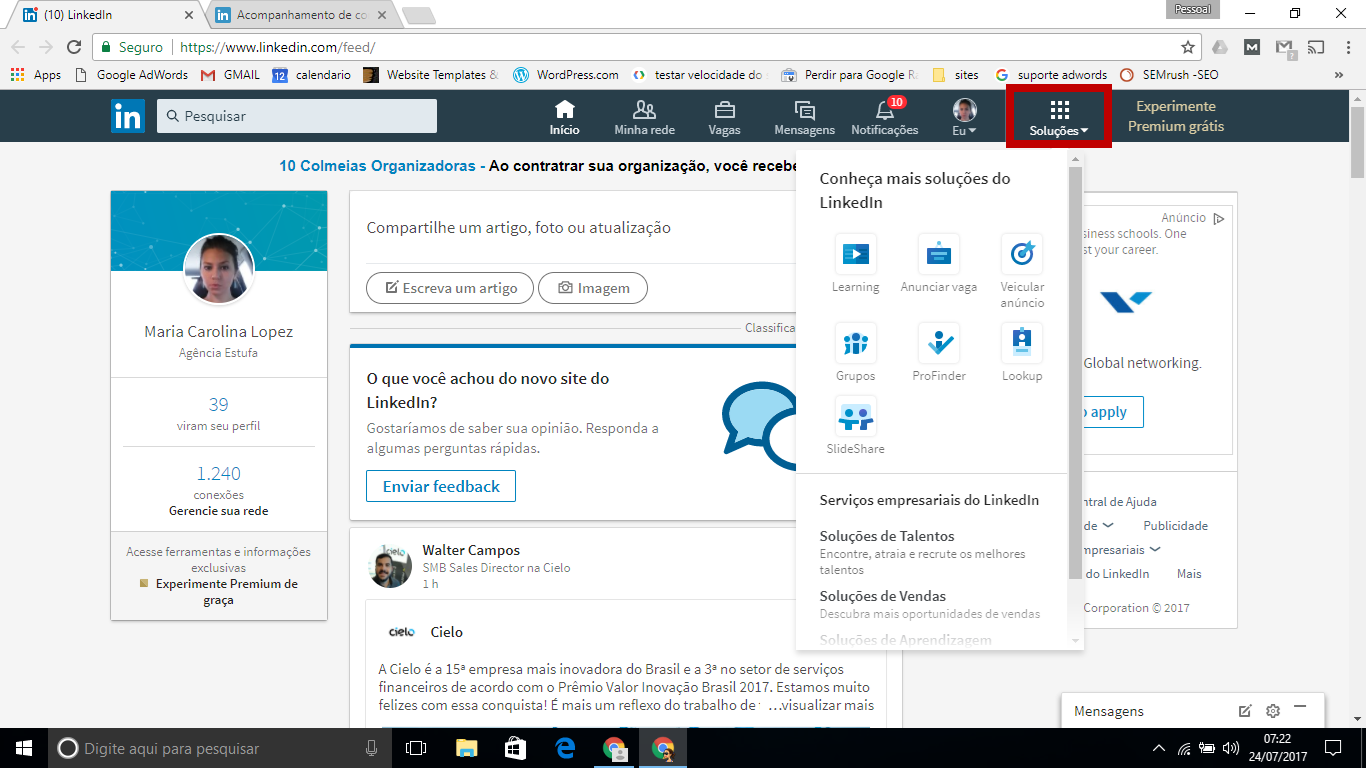1366x768 pixels.
Task: Click the Pesquisar search field
Action: click(297, 116)
